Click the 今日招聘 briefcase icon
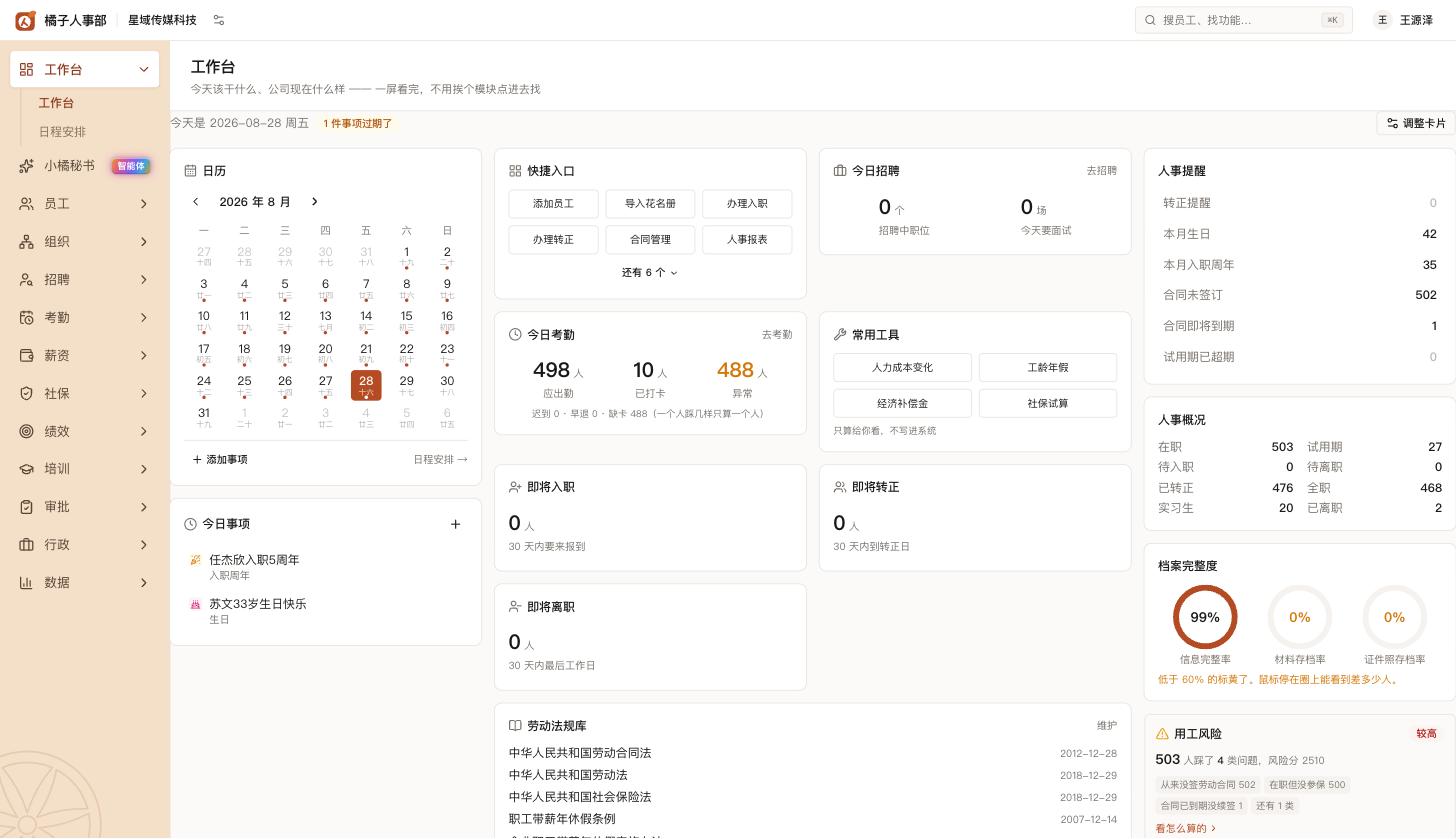 click(840, 171)
